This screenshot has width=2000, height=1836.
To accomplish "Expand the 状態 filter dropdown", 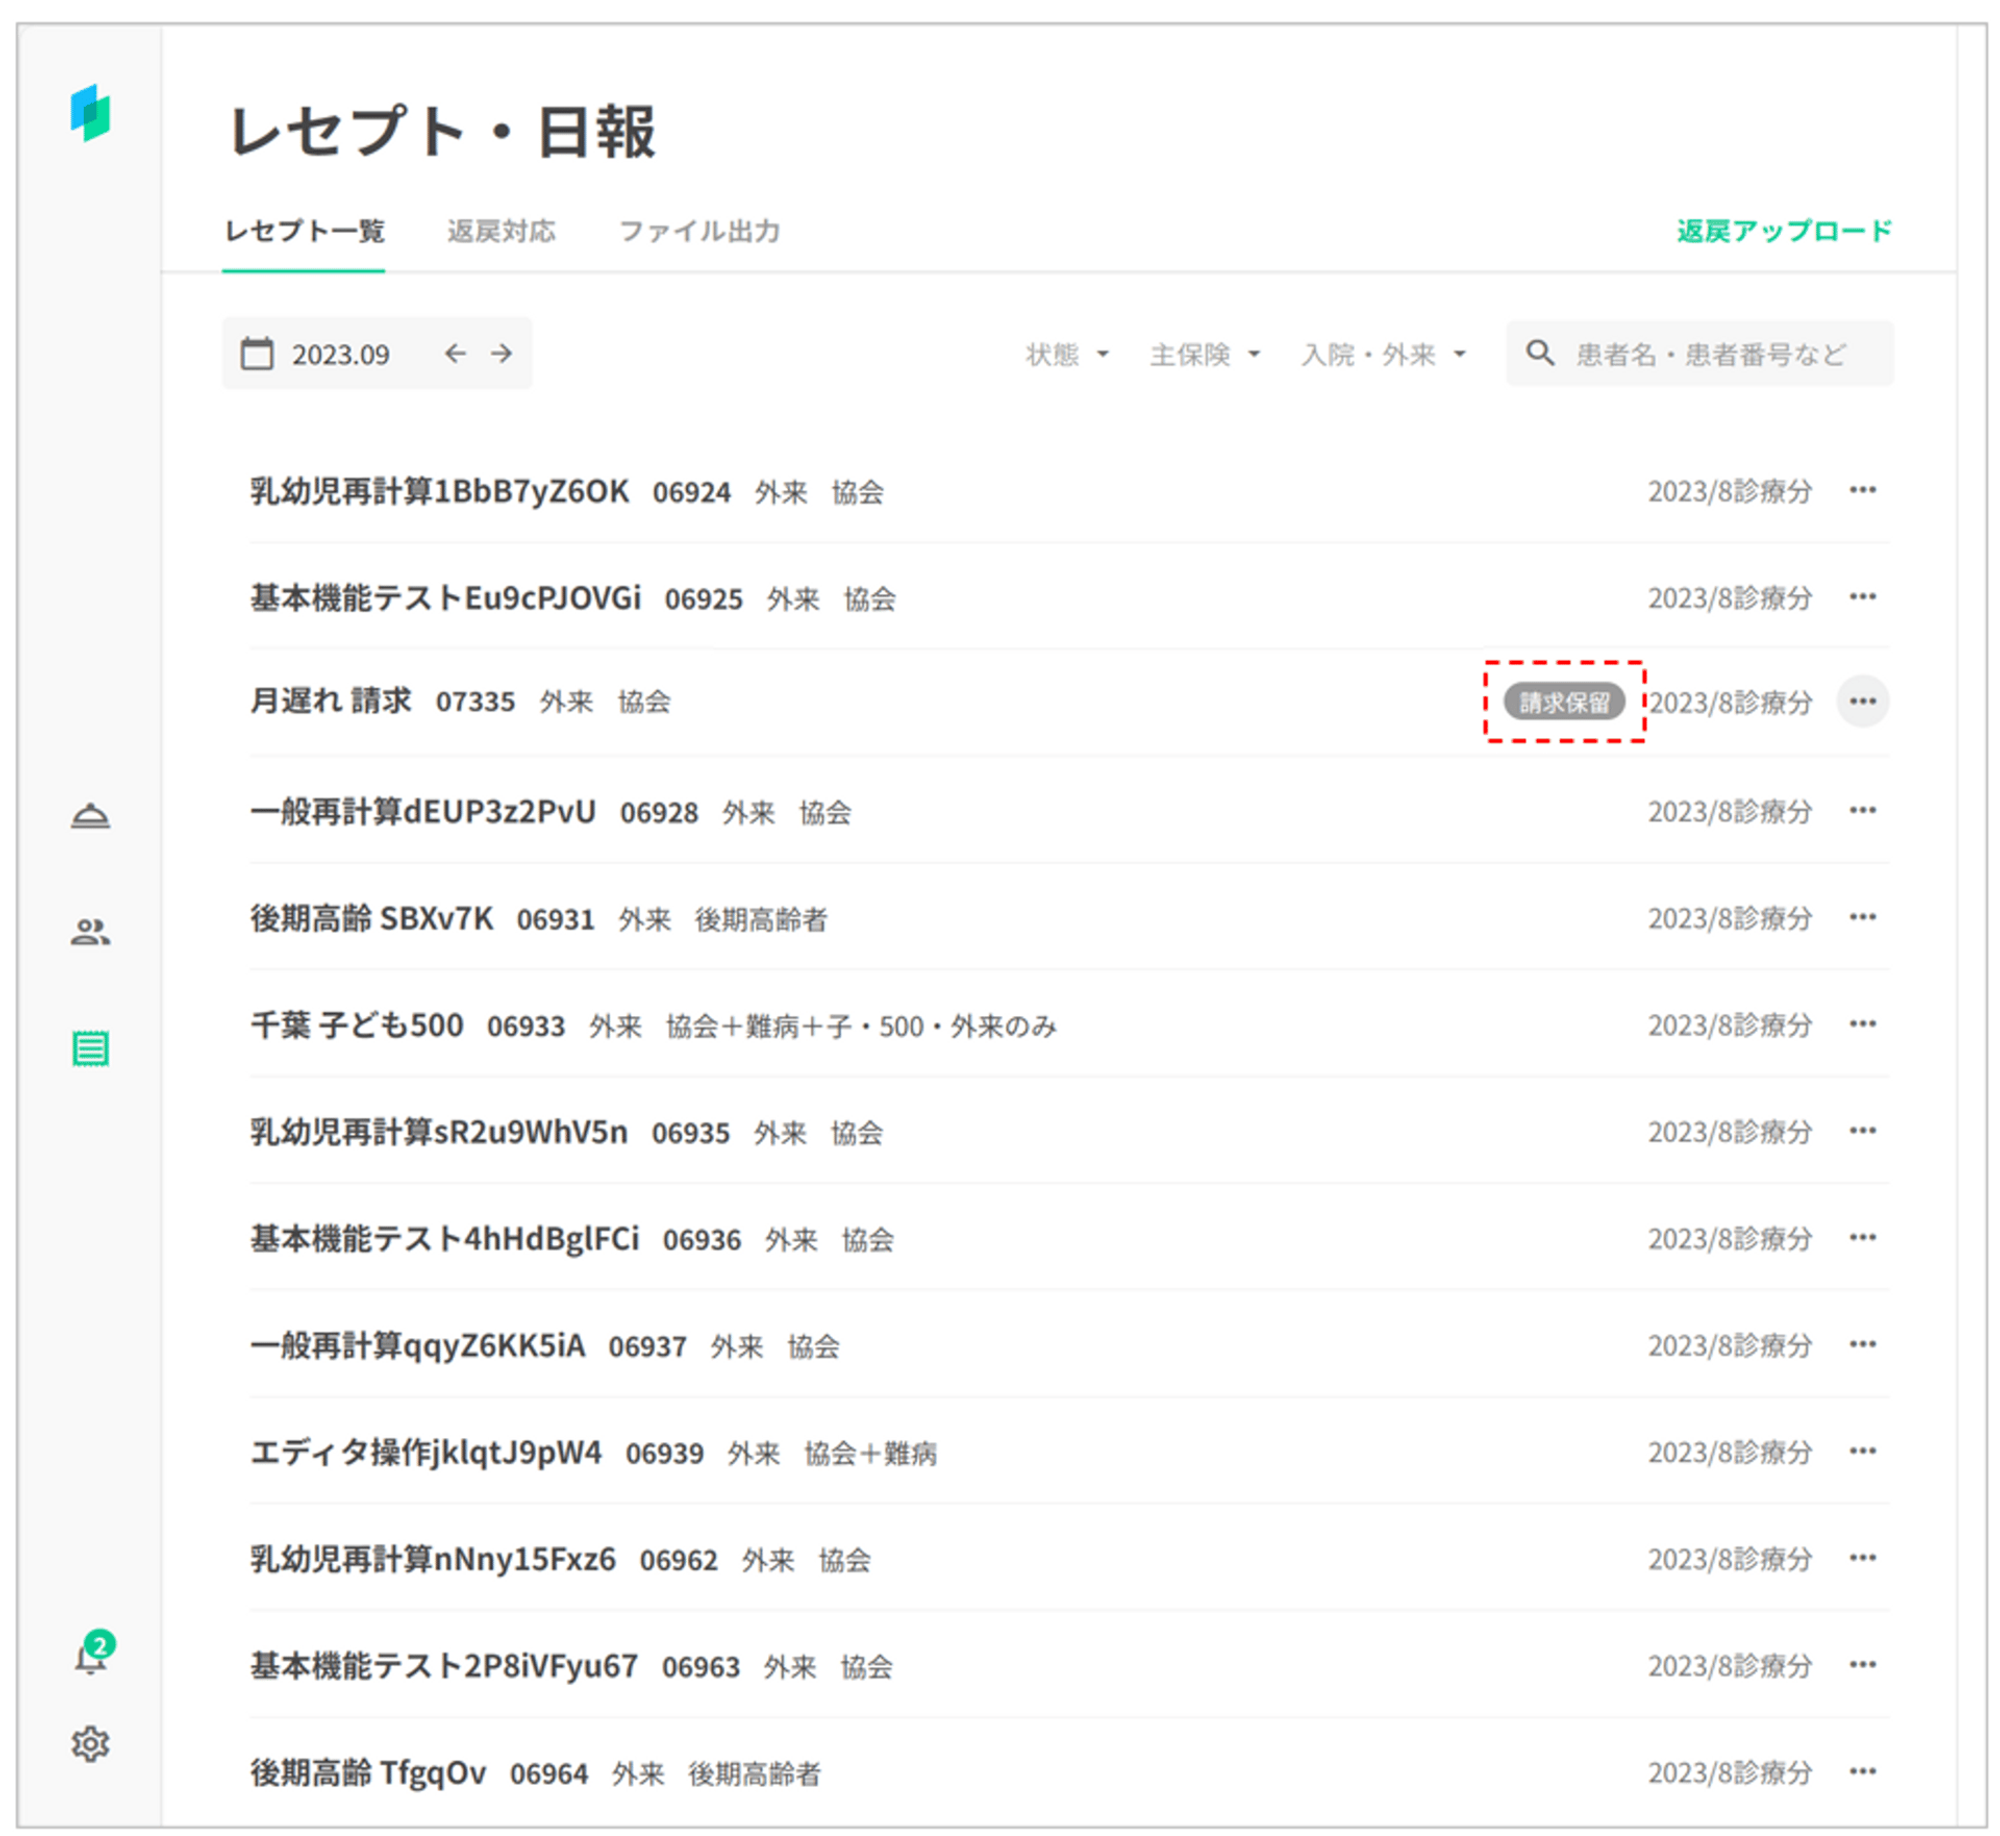I will (1066, 354).
